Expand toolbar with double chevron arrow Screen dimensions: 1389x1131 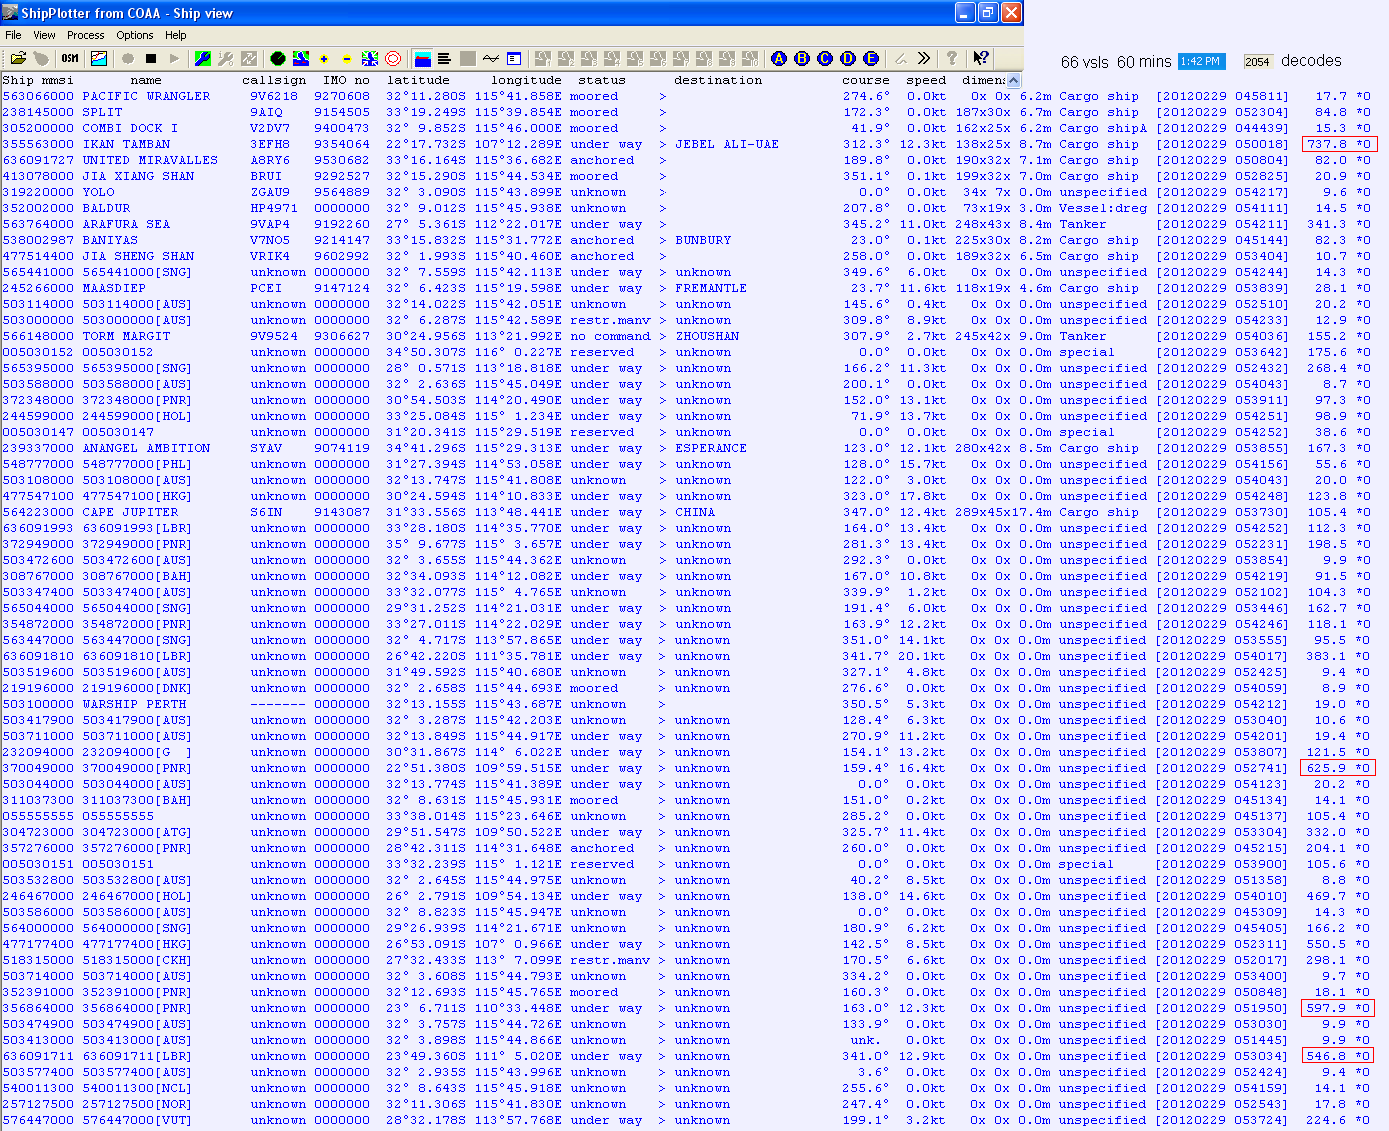pyautogui.click(x=924, y=59)
